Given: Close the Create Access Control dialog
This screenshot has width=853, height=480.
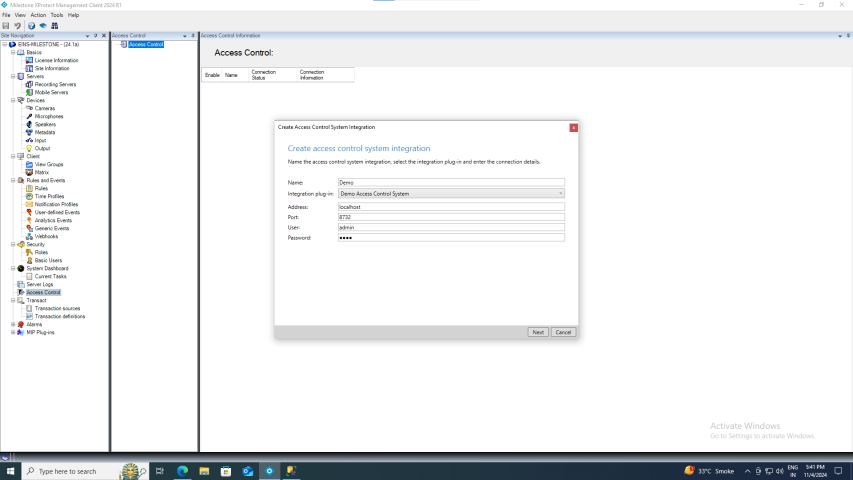Looking at the screenshot, I should pos(573,128).
